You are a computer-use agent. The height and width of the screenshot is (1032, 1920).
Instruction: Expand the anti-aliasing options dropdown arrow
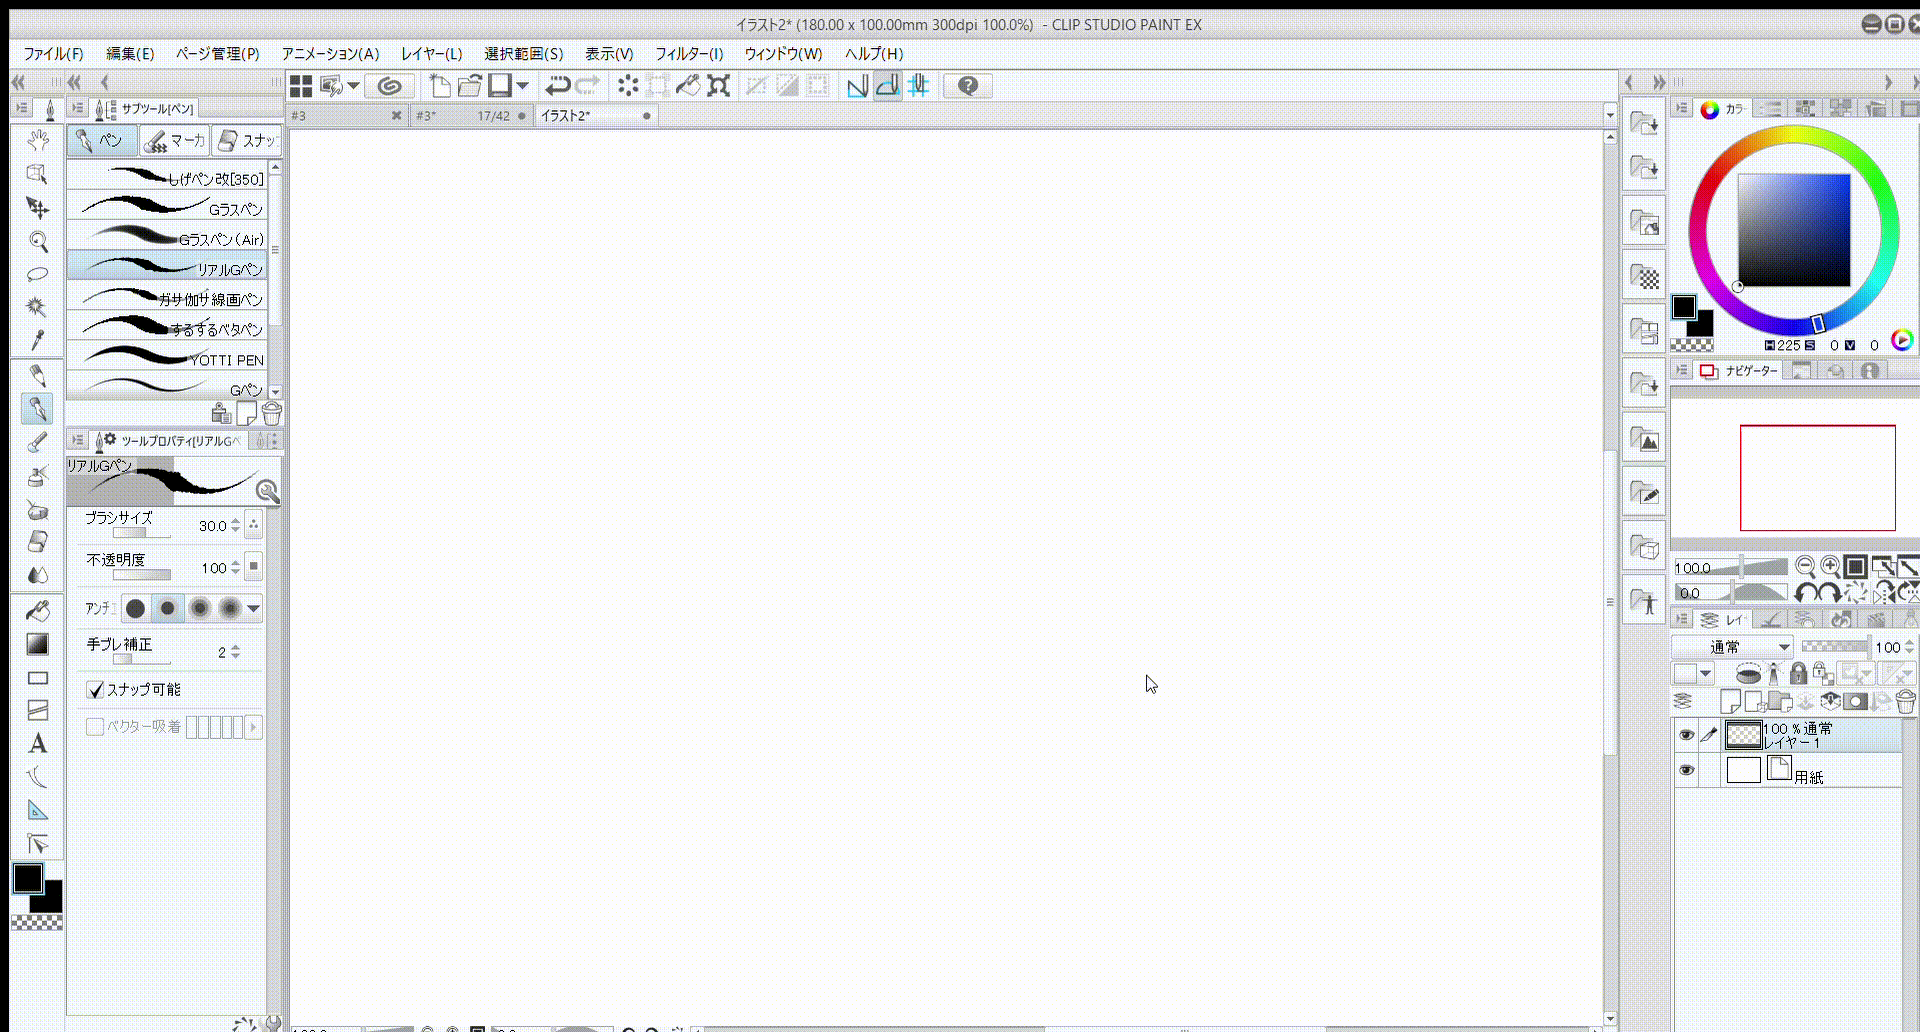pos(254,608)
